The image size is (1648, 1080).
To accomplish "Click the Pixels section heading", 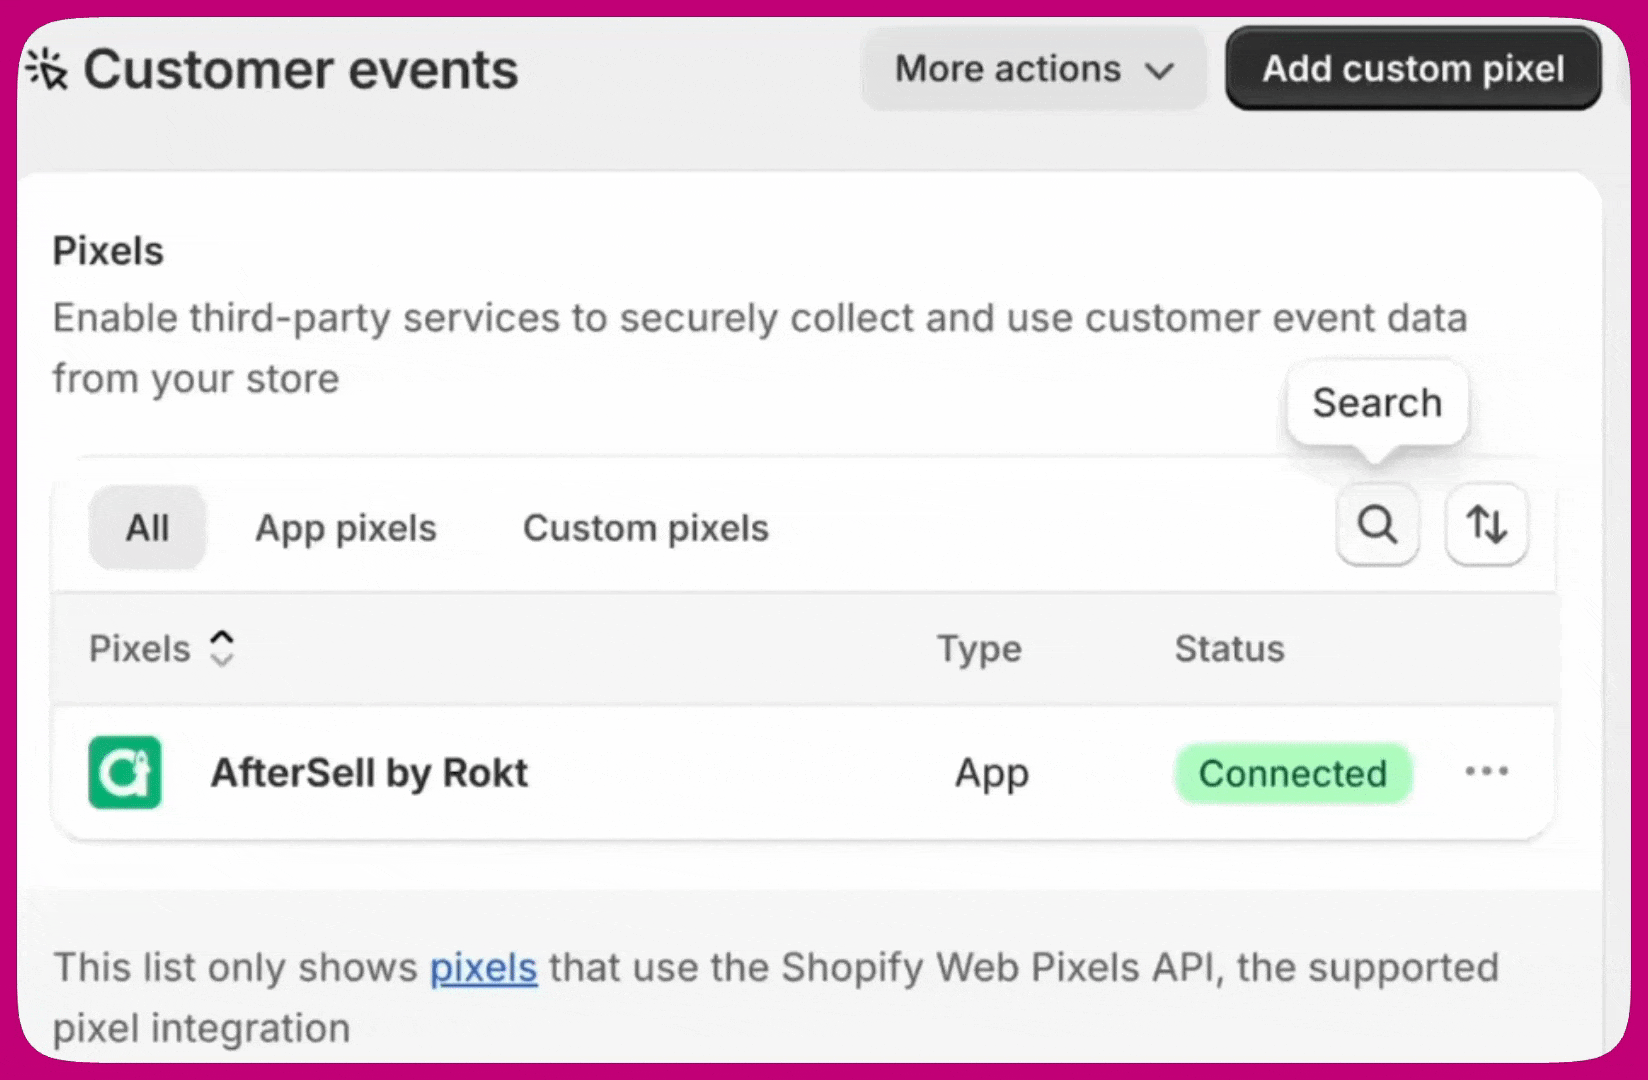I will click(x=108, y=251).
